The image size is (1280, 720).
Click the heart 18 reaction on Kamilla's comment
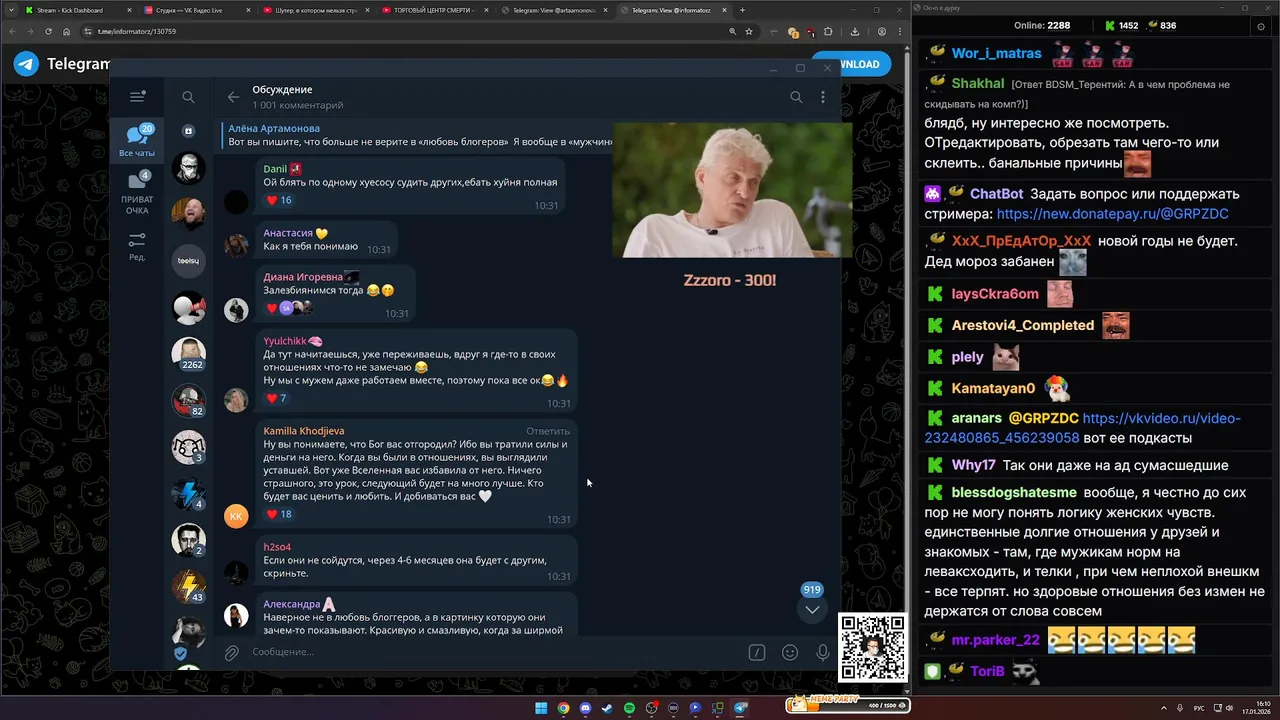[279, 514]
